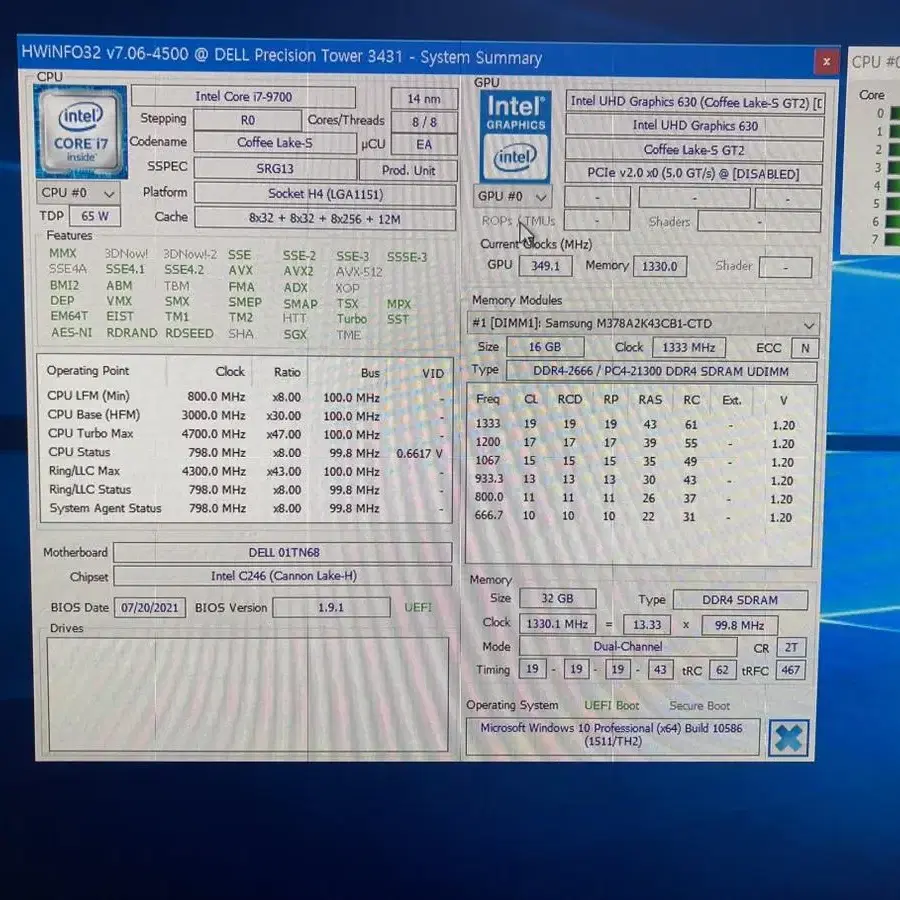Click the Prod. Unit field
The height and width of the screenshot is (900, 900).
(x=408, y=170)
